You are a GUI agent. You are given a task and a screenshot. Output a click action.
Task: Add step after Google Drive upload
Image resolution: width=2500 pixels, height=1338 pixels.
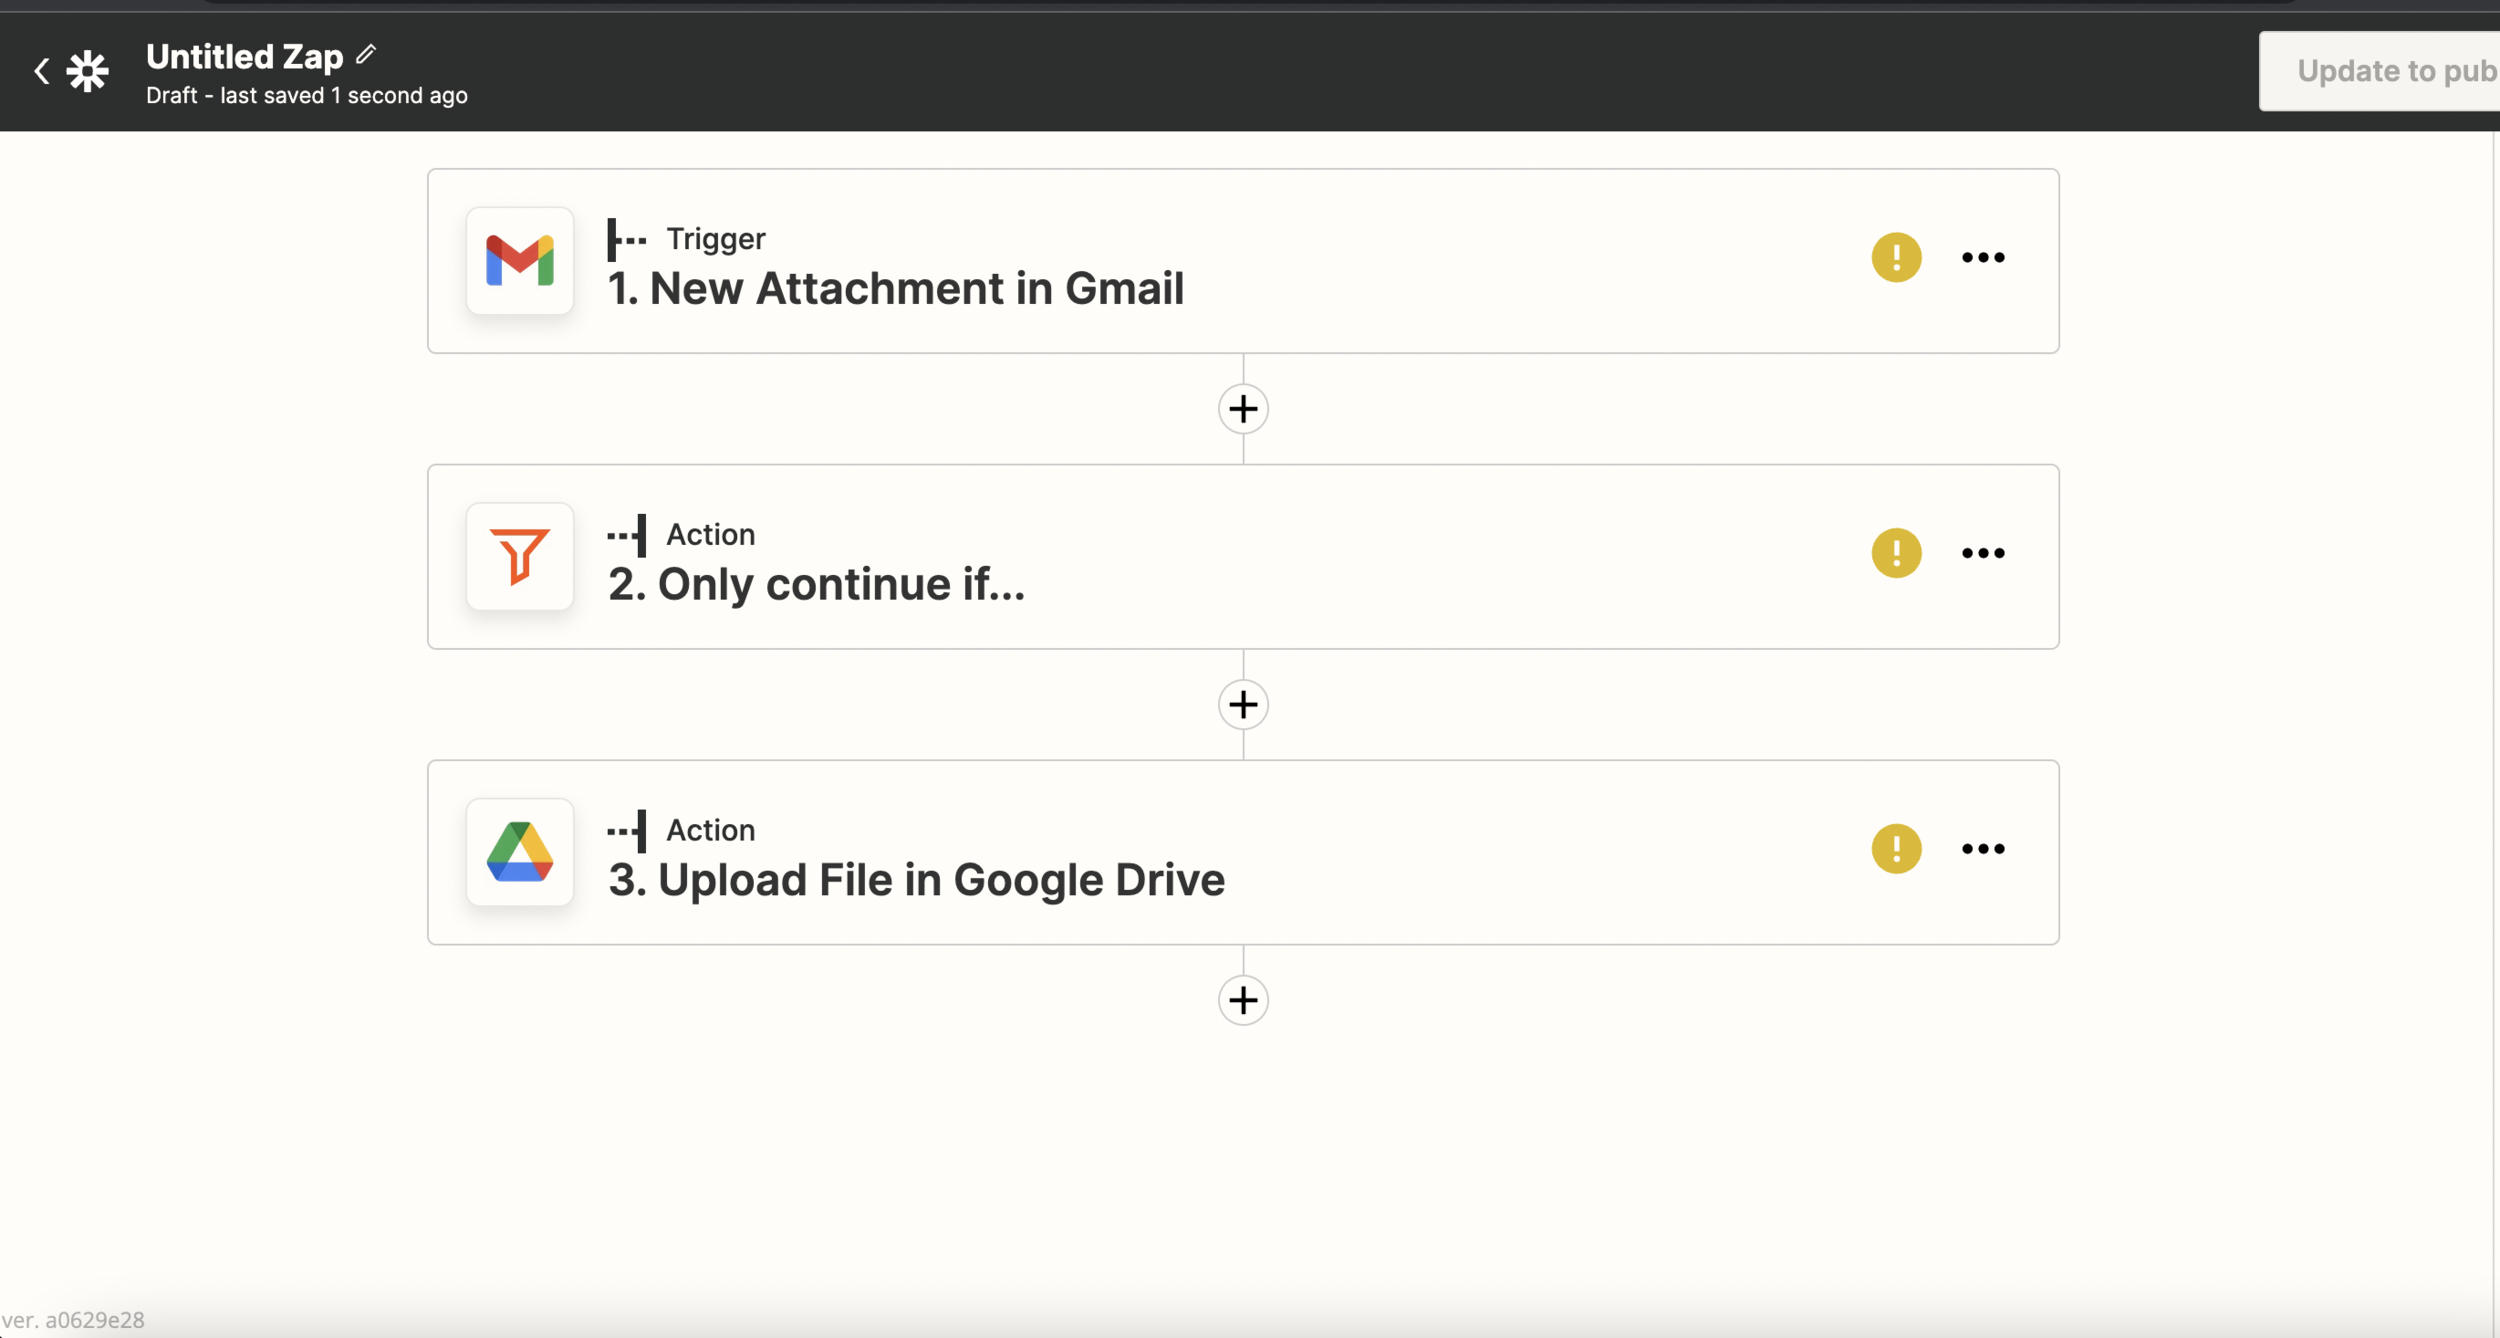click(1243, 1000)
